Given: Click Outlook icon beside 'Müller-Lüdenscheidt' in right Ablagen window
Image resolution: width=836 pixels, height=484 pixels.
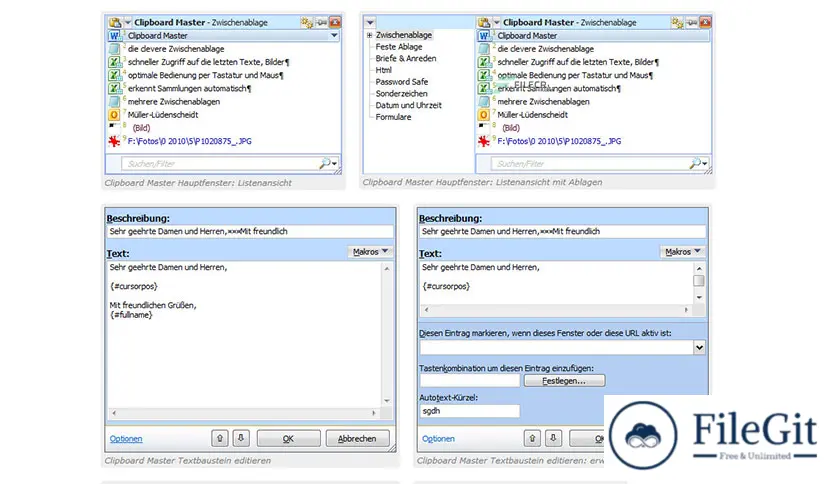Looking at the screenshot, I should [484, 115].
